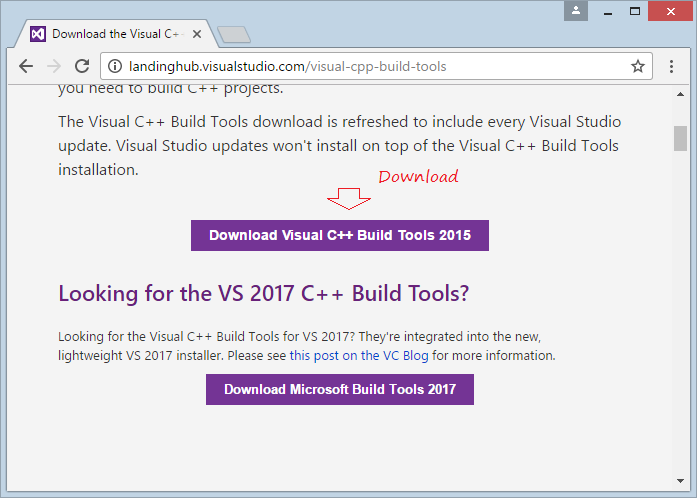Click the vertical scrollbar thumb

(680, 138)
